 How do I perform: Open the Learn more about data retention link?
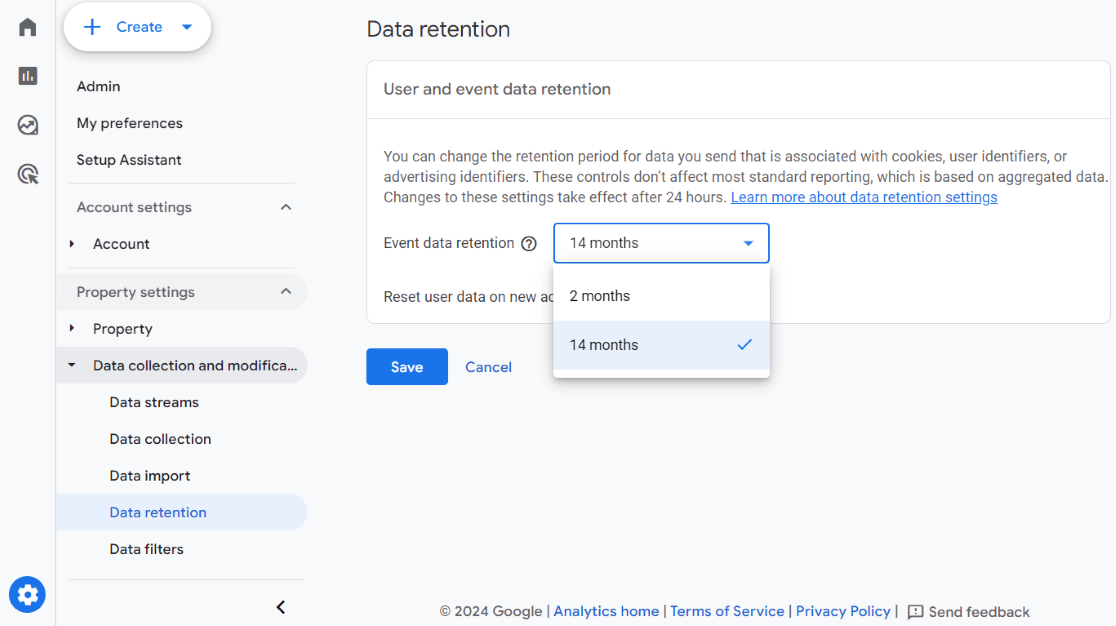click(x=863, y=197)
